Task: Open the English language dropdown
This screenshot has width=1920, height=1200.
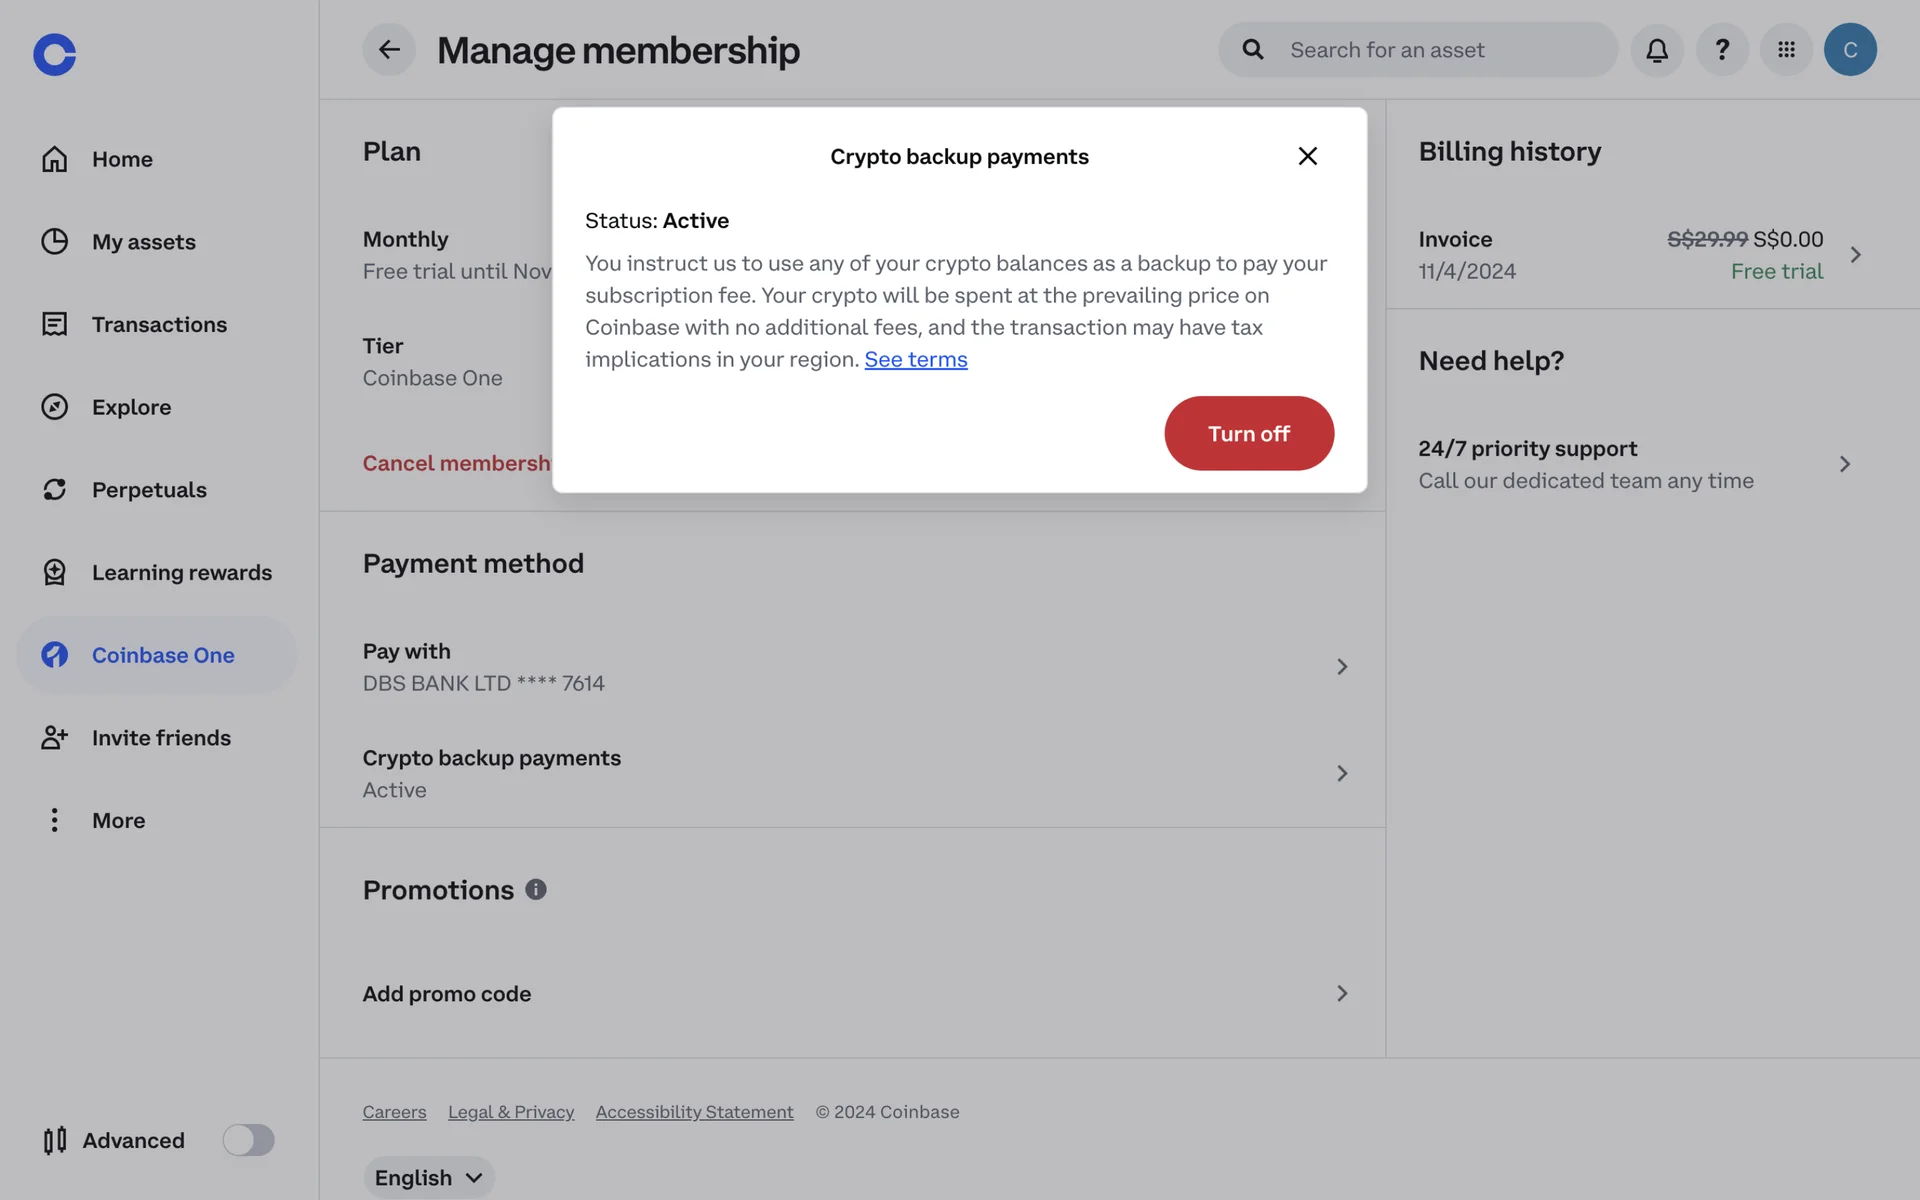Action: coord(428,1177)
